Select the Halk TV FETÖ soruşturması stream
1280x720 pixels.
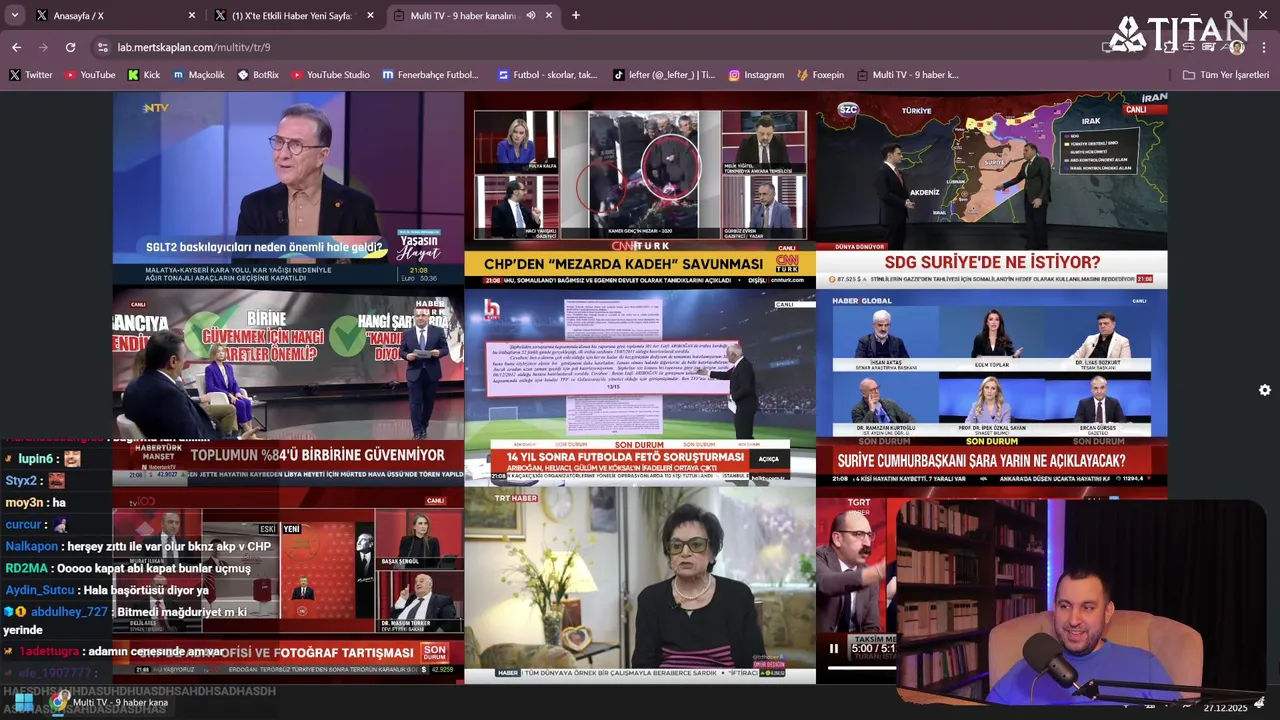coord(640,386)
